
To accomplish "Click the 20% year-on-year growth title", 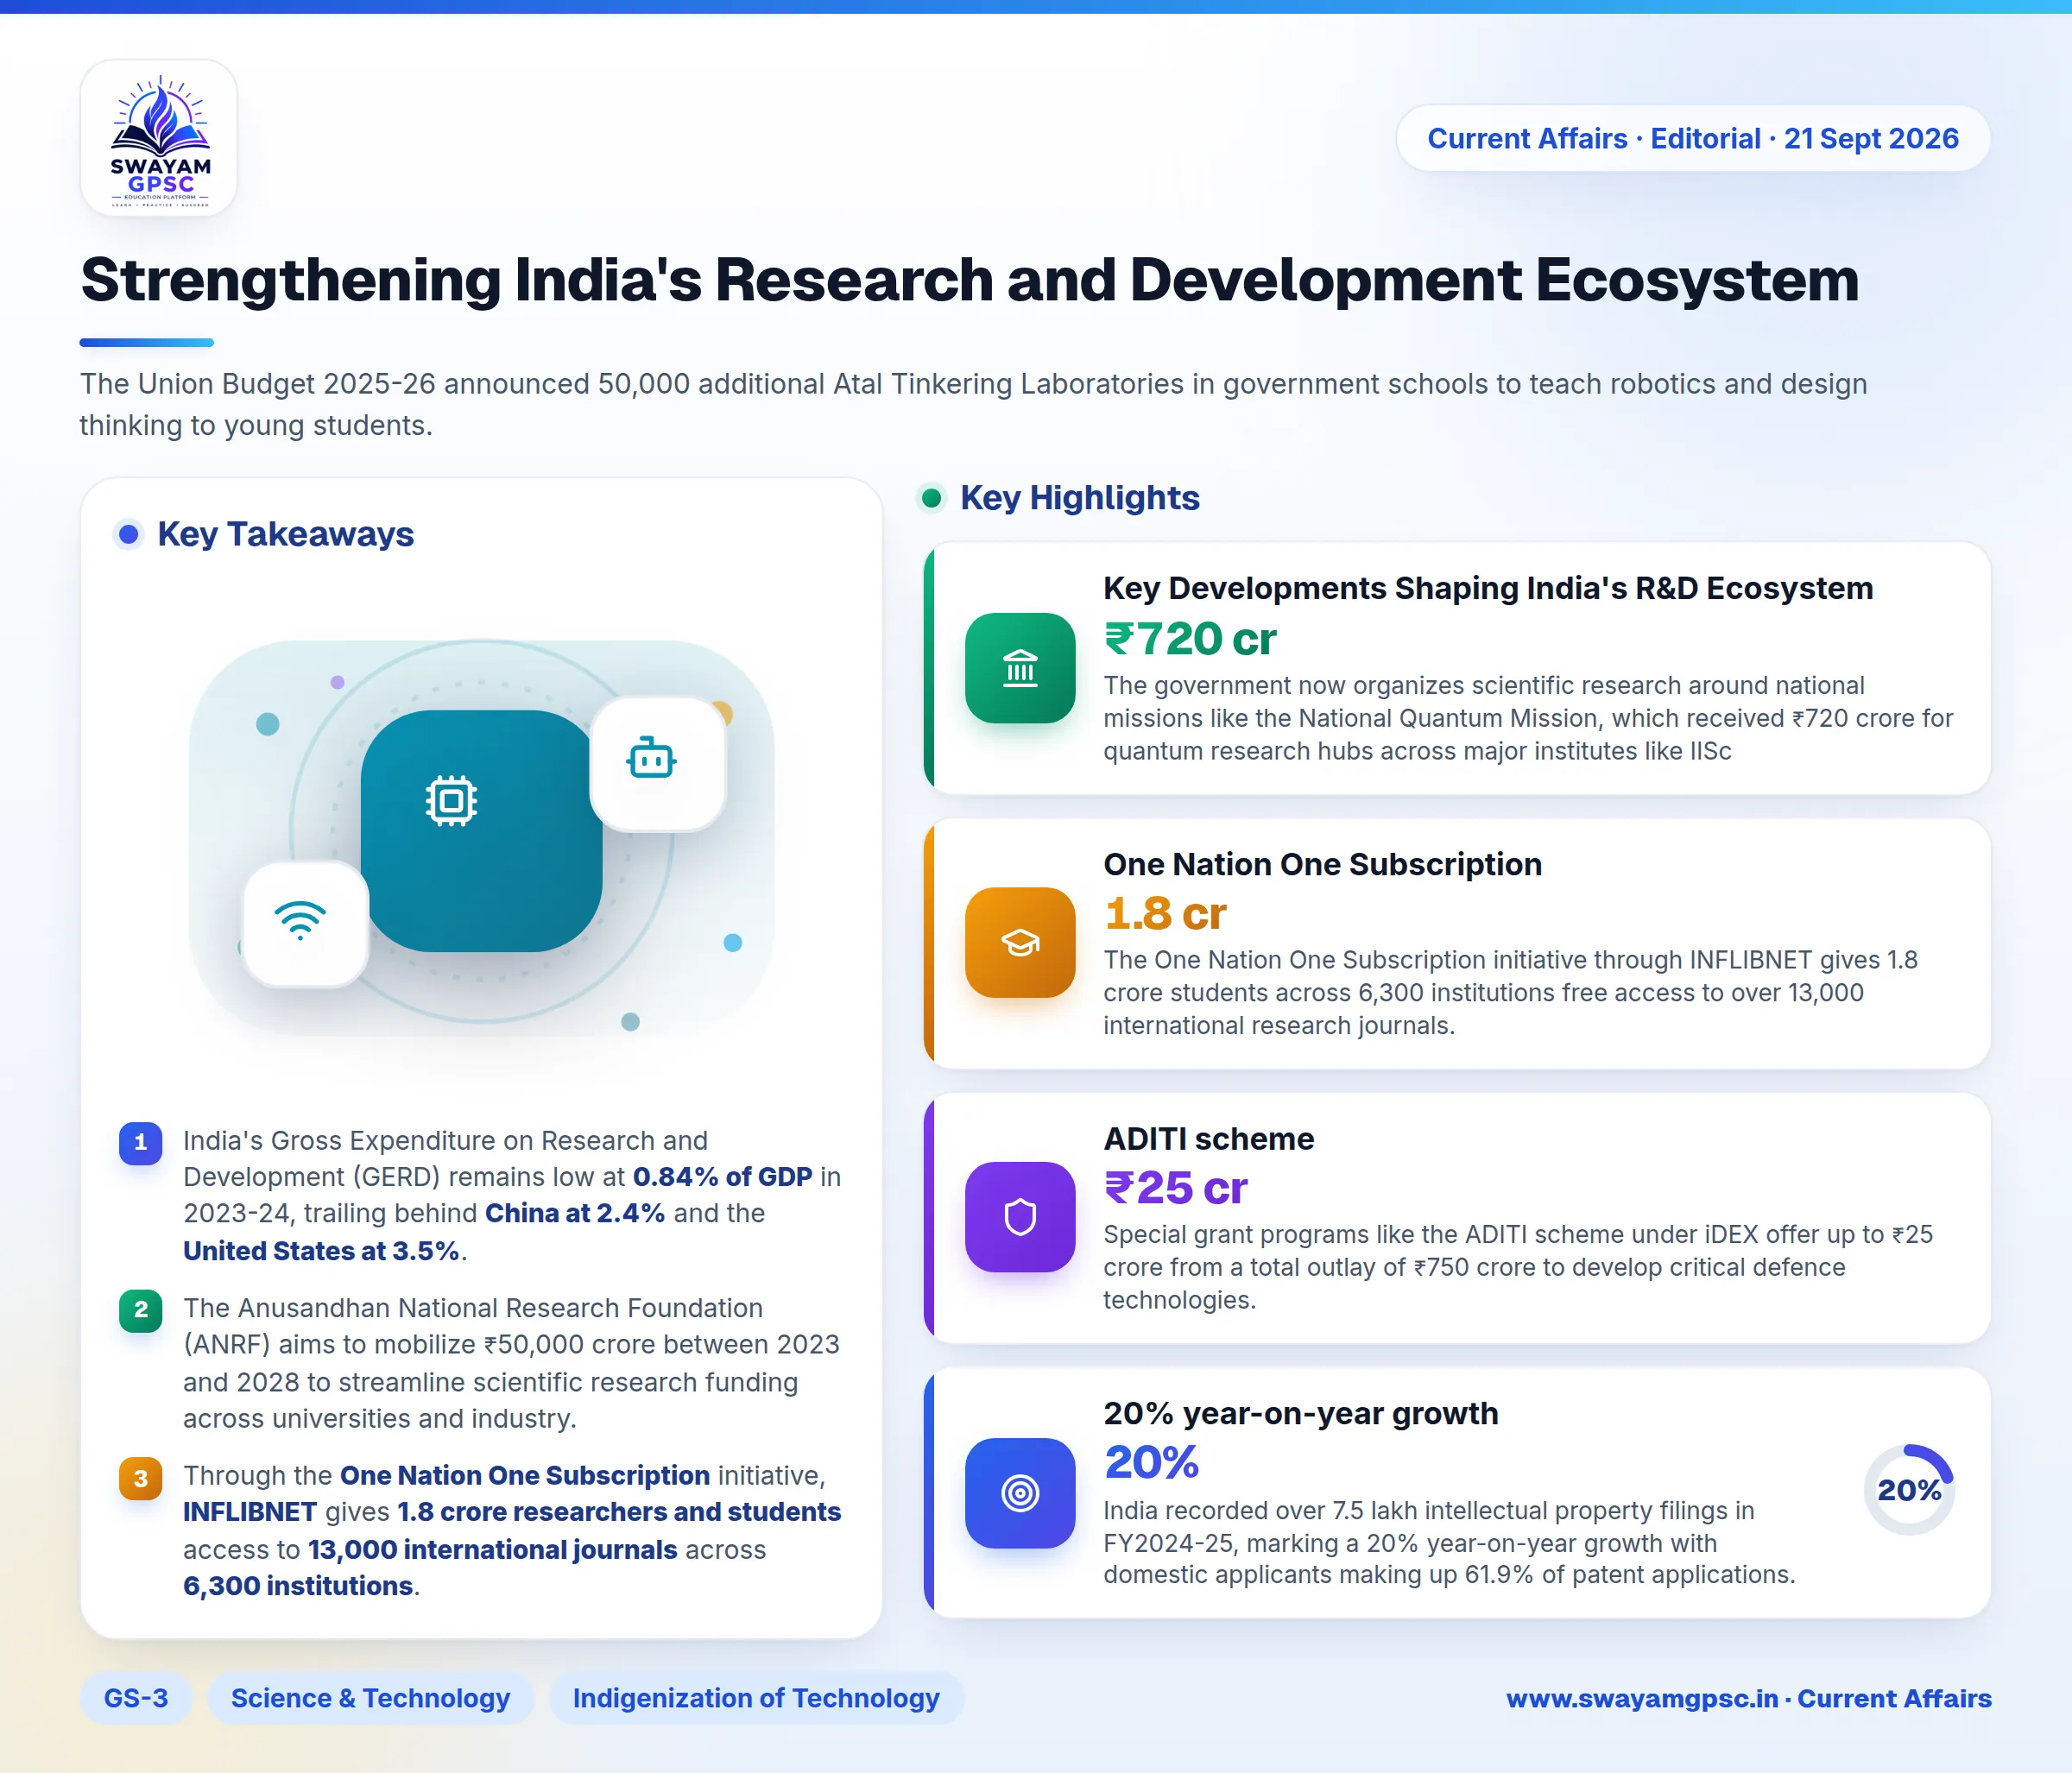I will (x=1300, y=1413).
